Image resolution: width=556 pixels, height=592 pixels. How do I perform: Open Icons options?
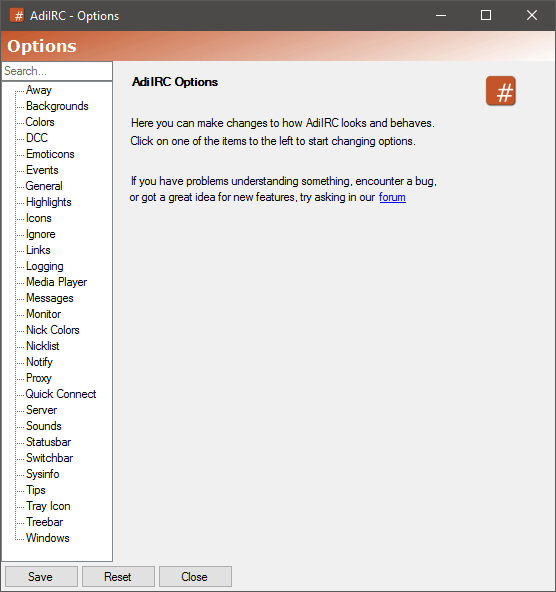(x=39, y=218)
